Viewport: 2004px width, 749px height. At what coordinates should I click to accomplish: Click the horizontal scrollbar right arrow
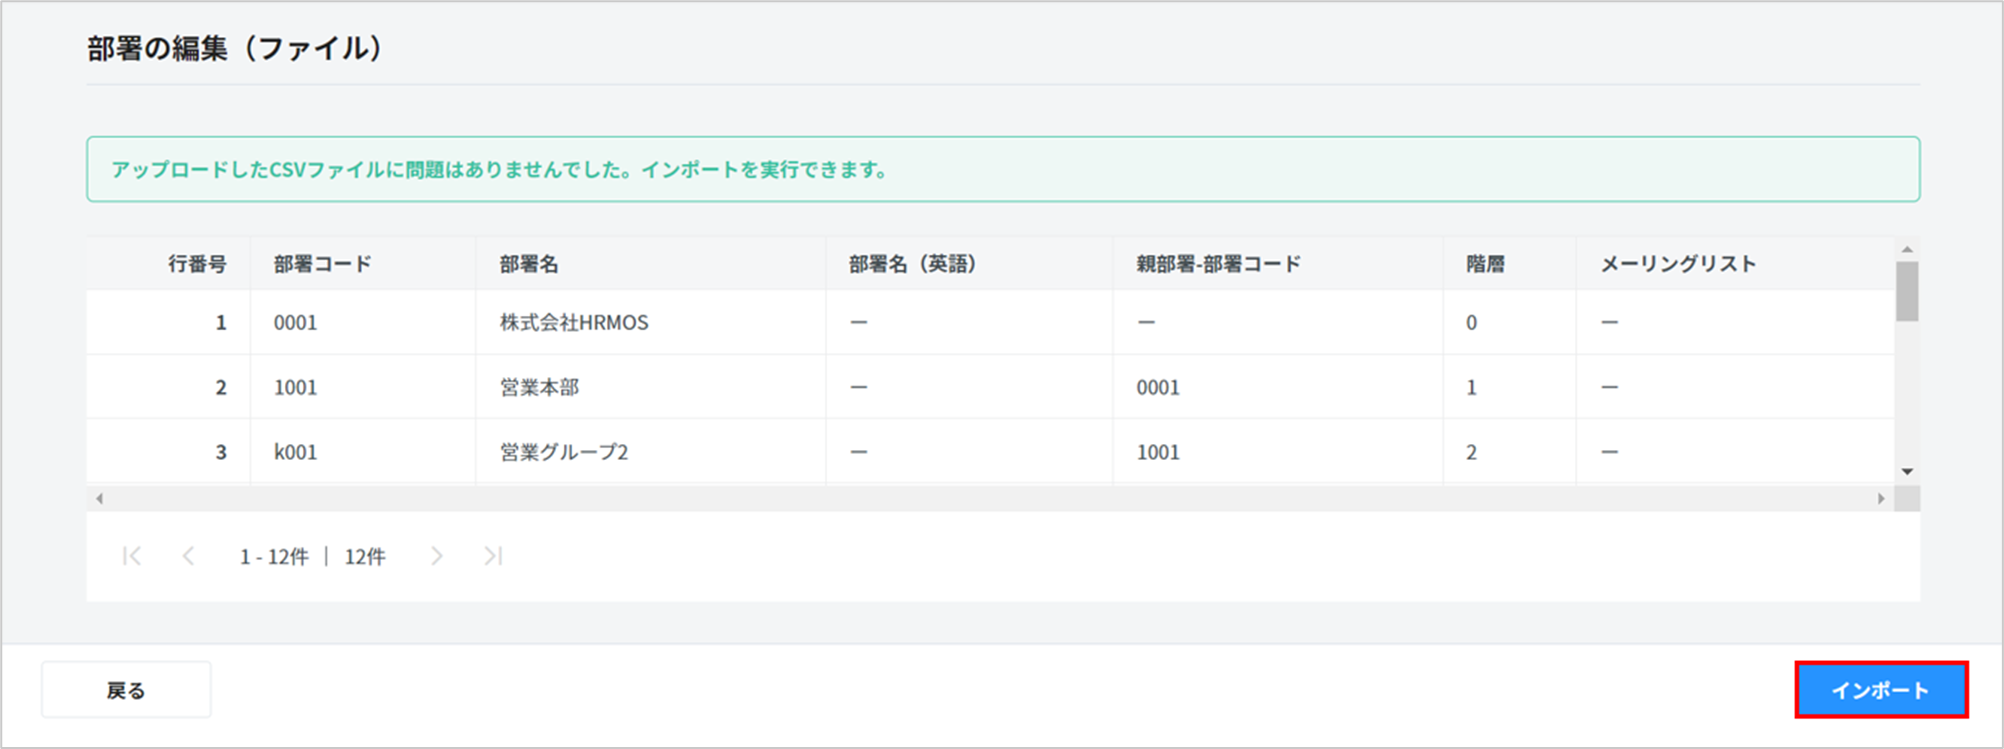[1881, 498]
